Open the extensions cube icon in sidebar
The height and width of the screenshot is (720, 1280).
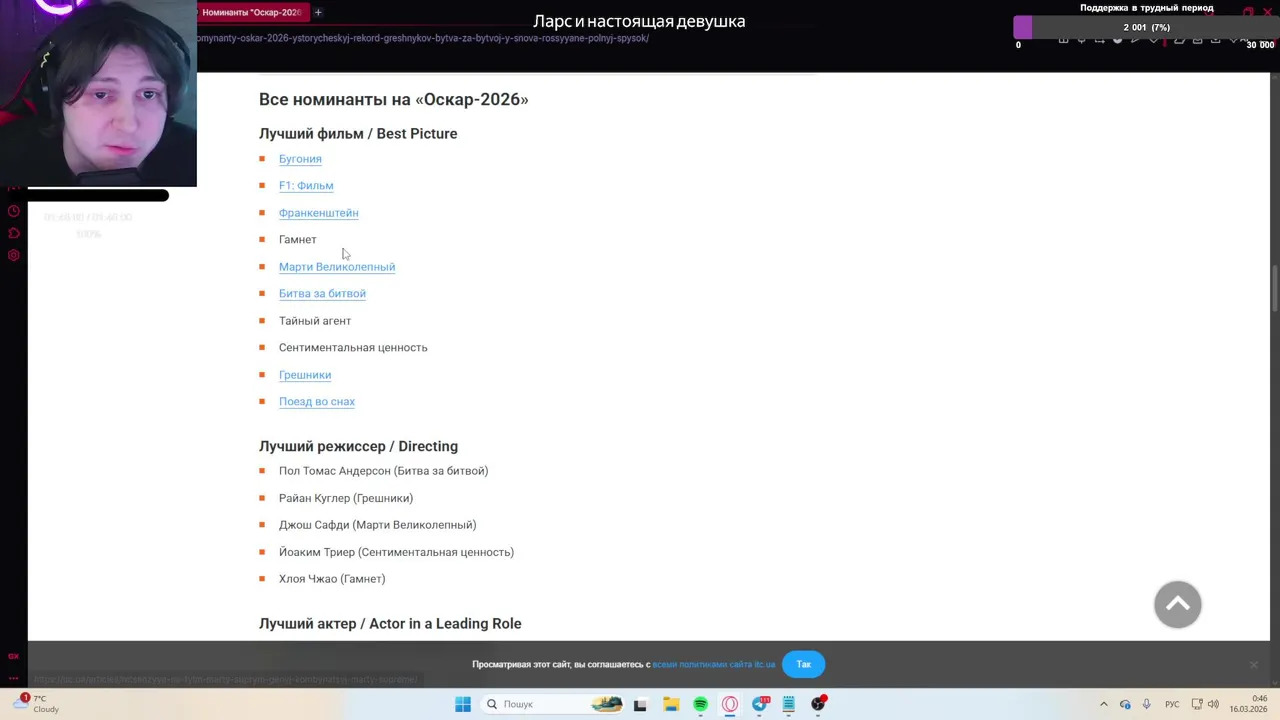click(13, 233)
